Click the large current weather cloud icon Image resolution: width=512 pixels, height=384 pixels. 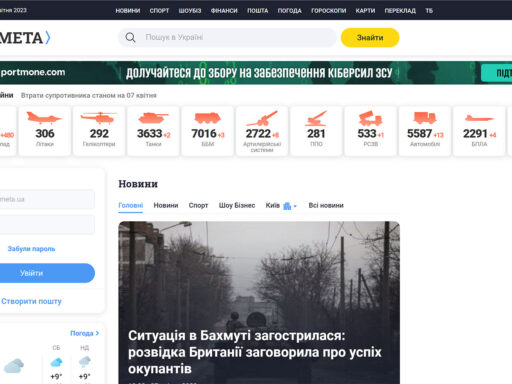(x=14, y=366)
